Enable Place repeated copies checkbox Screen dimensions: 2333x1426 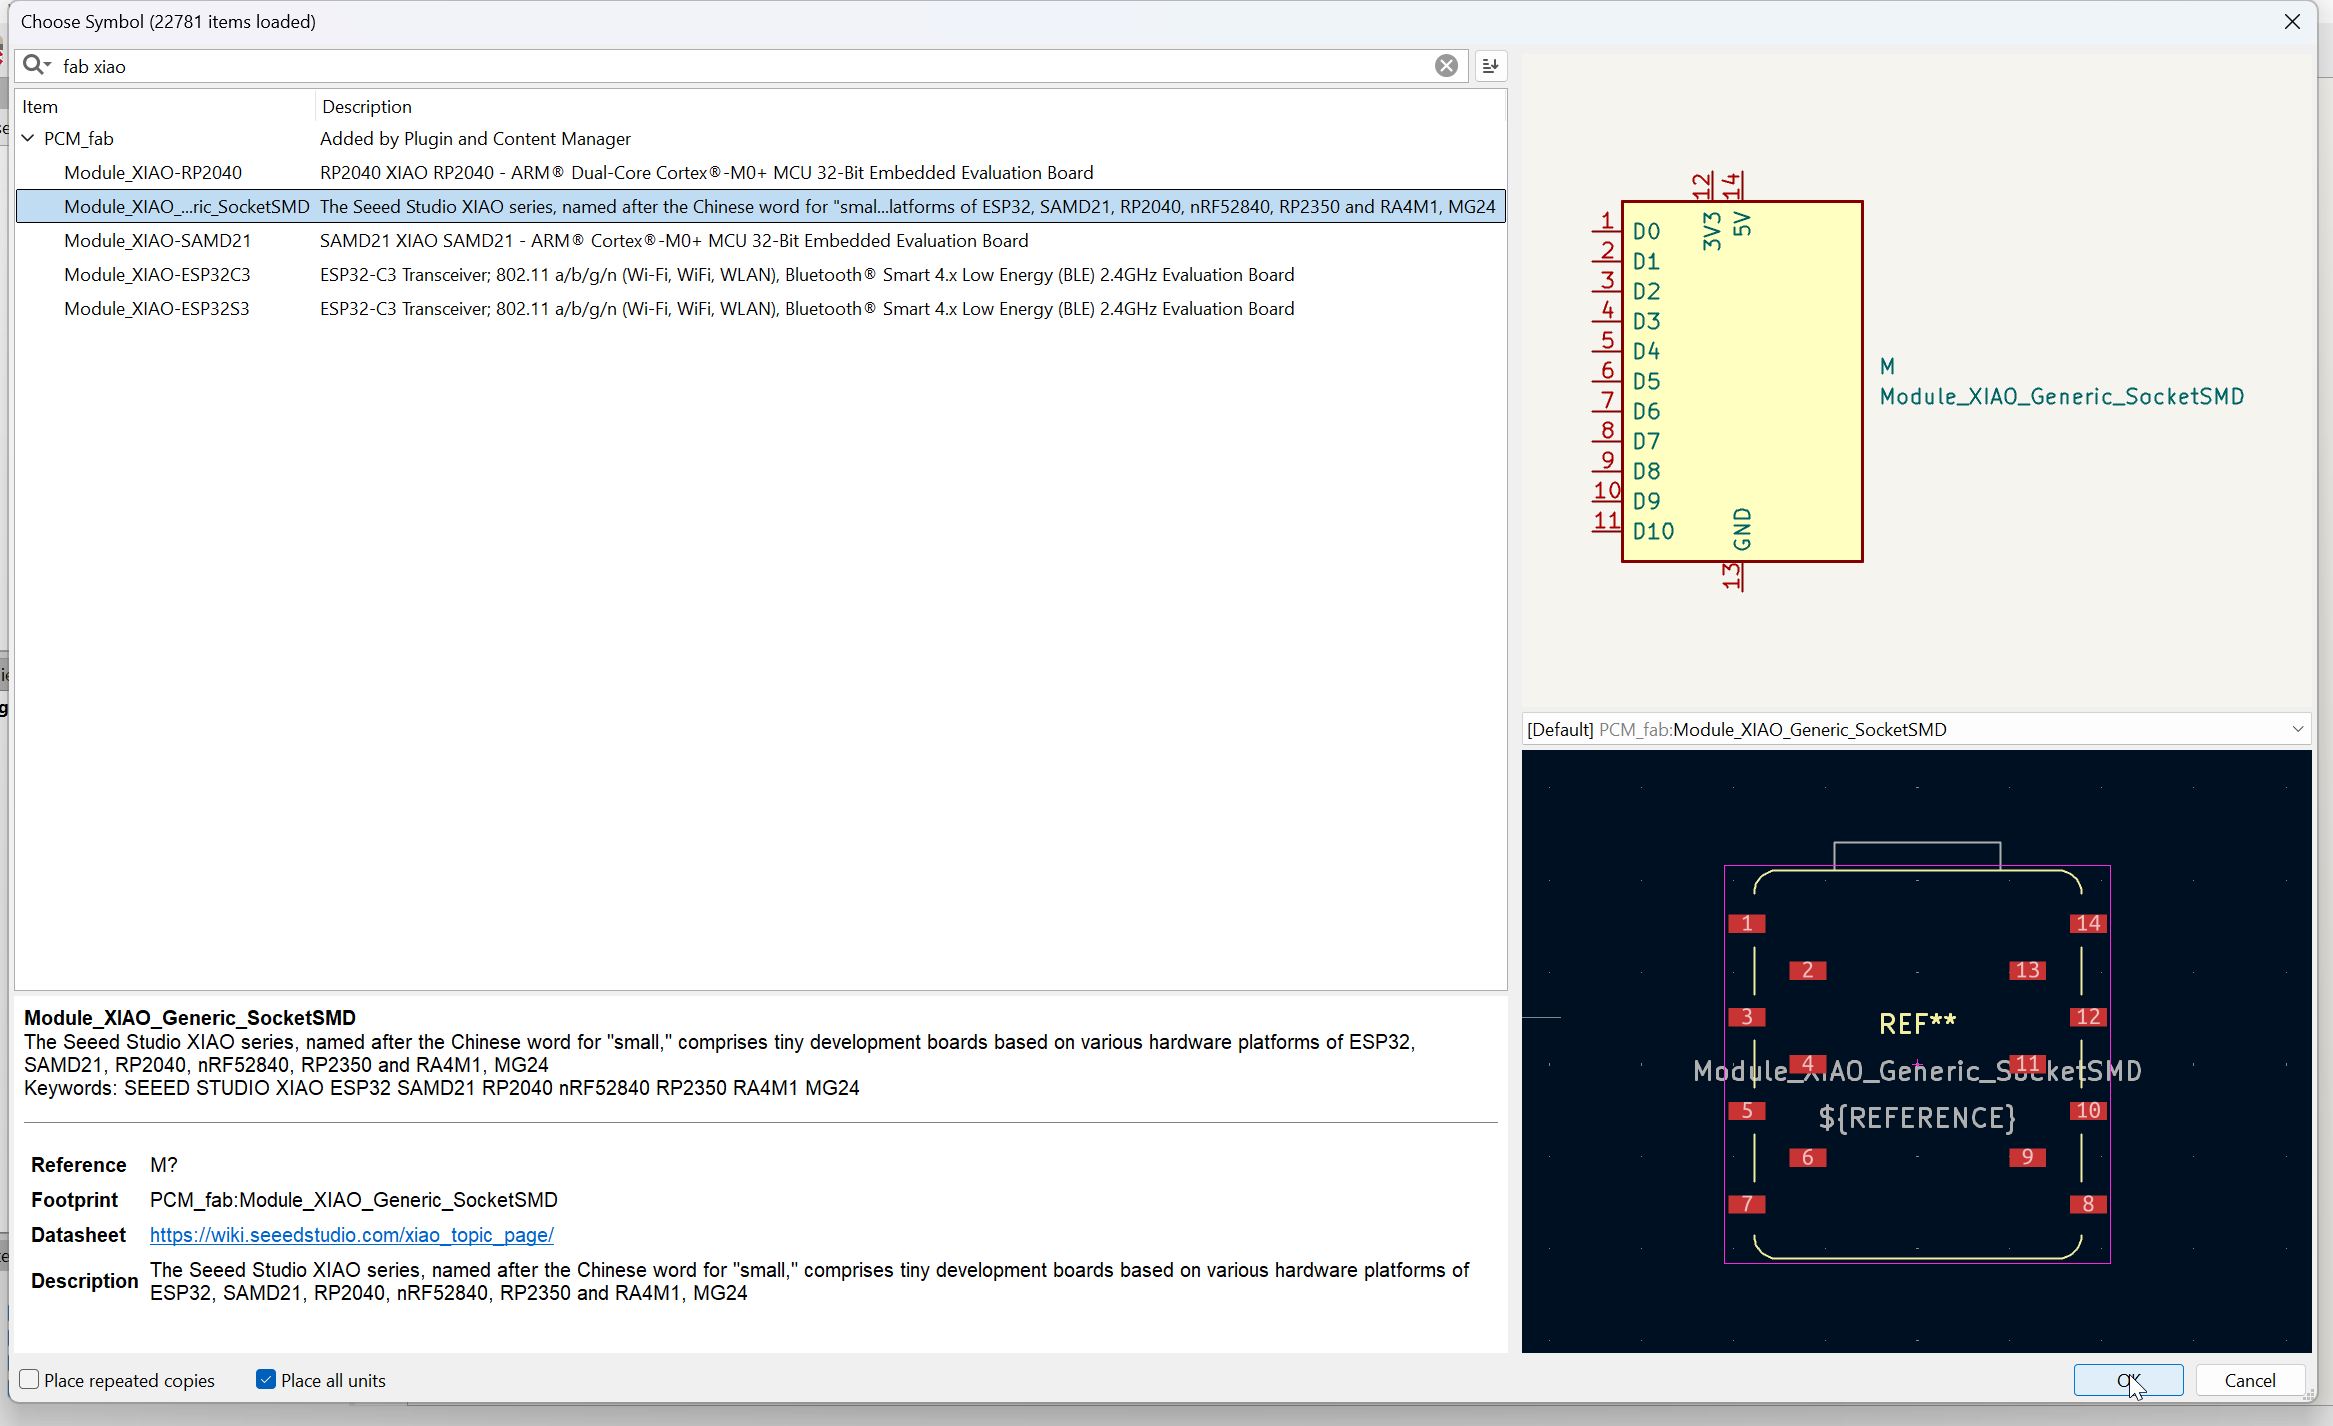click(30, 1380)
